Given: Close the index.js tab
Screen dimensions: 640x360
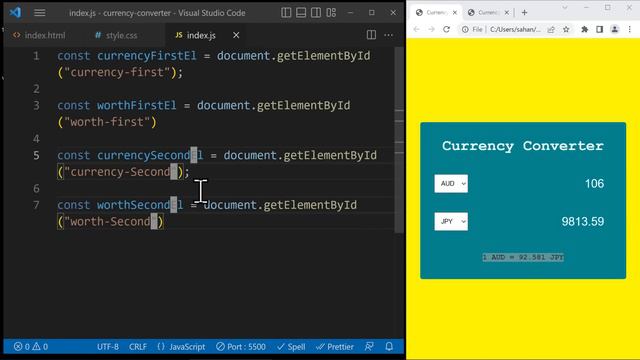Looking at the screenshot, I should click(x=236, y=36).
